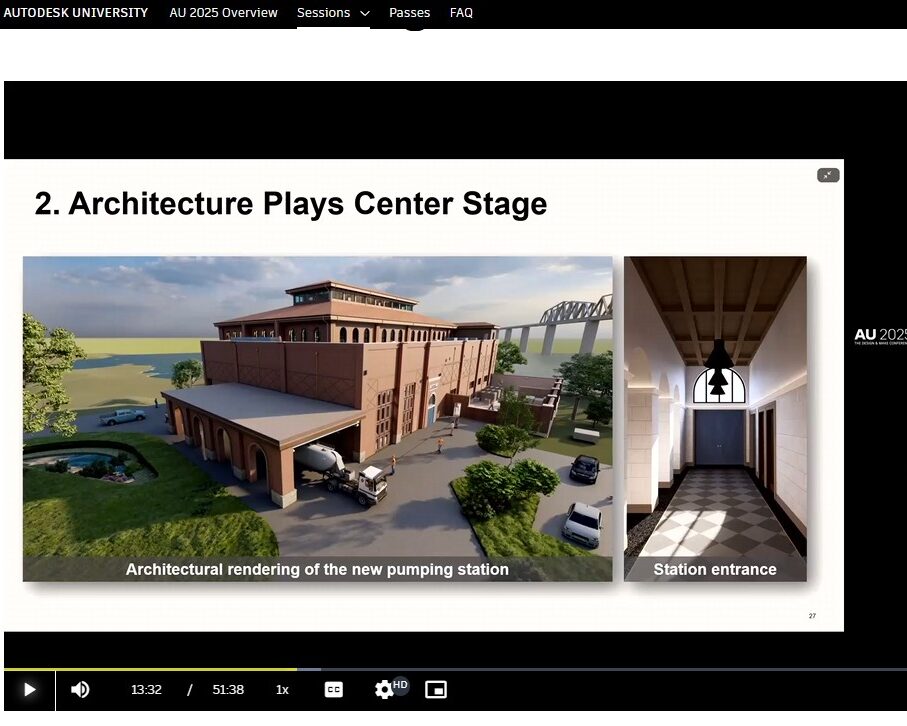907x726 pixels.
Task: Go to the AU 2025 Overview page
Action: pyautogui.click(x=223, y=13)
